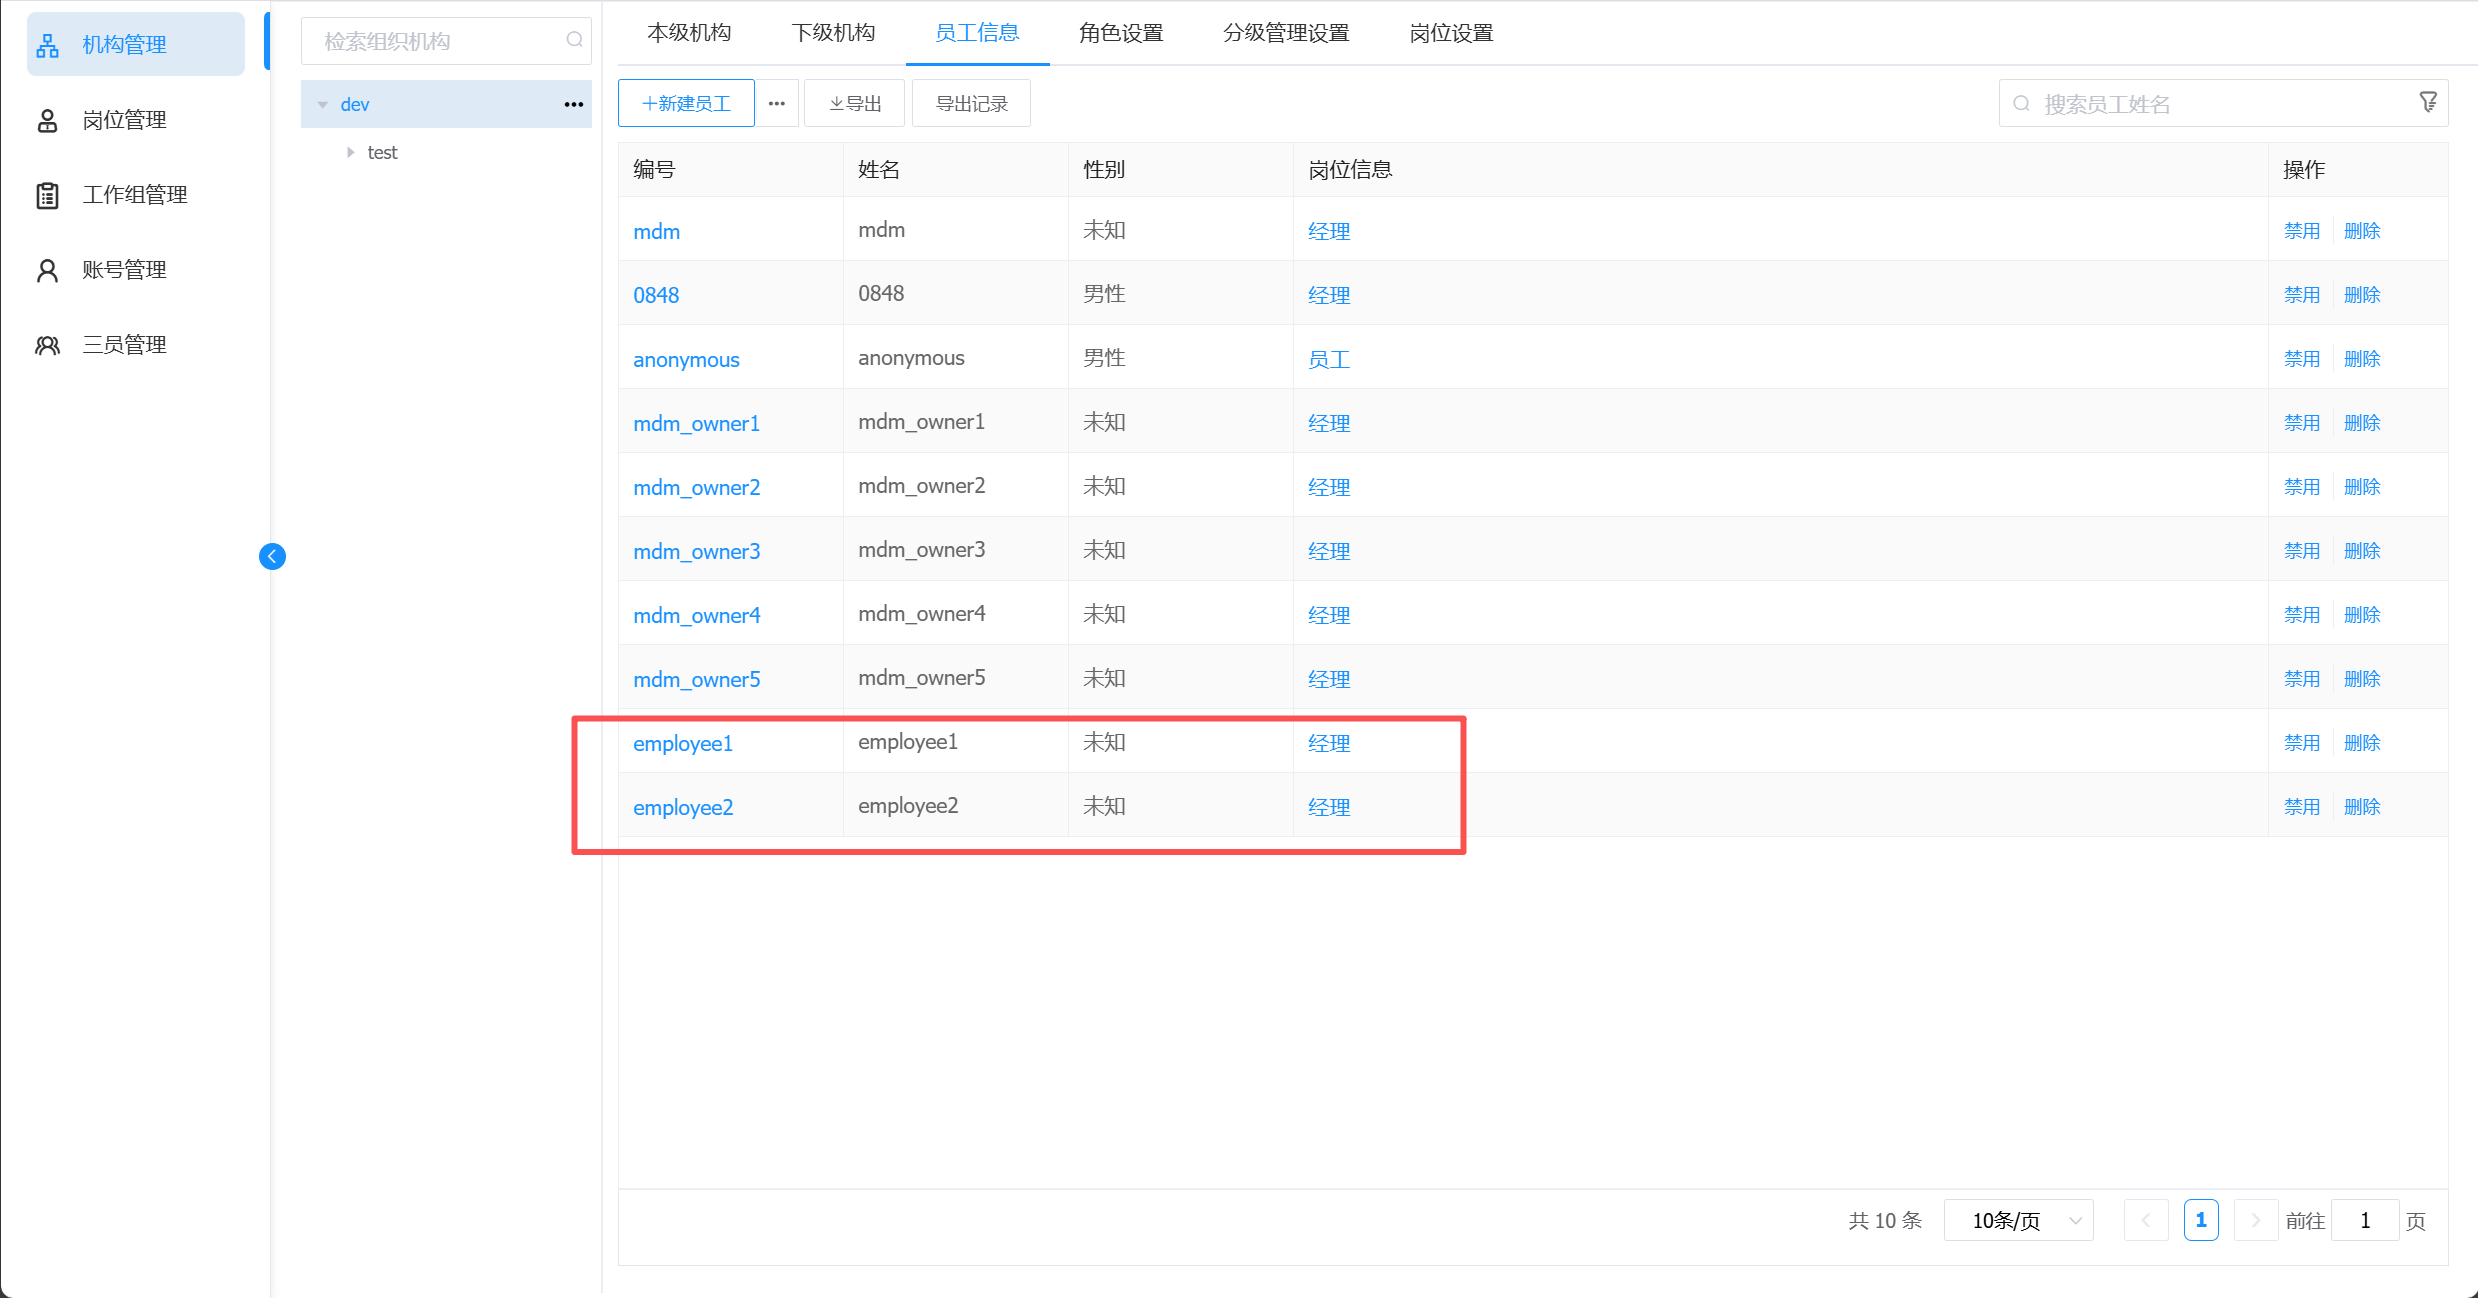
Task: Click the 岗位管理 sidebar icon
Action: tap(47, 120)
